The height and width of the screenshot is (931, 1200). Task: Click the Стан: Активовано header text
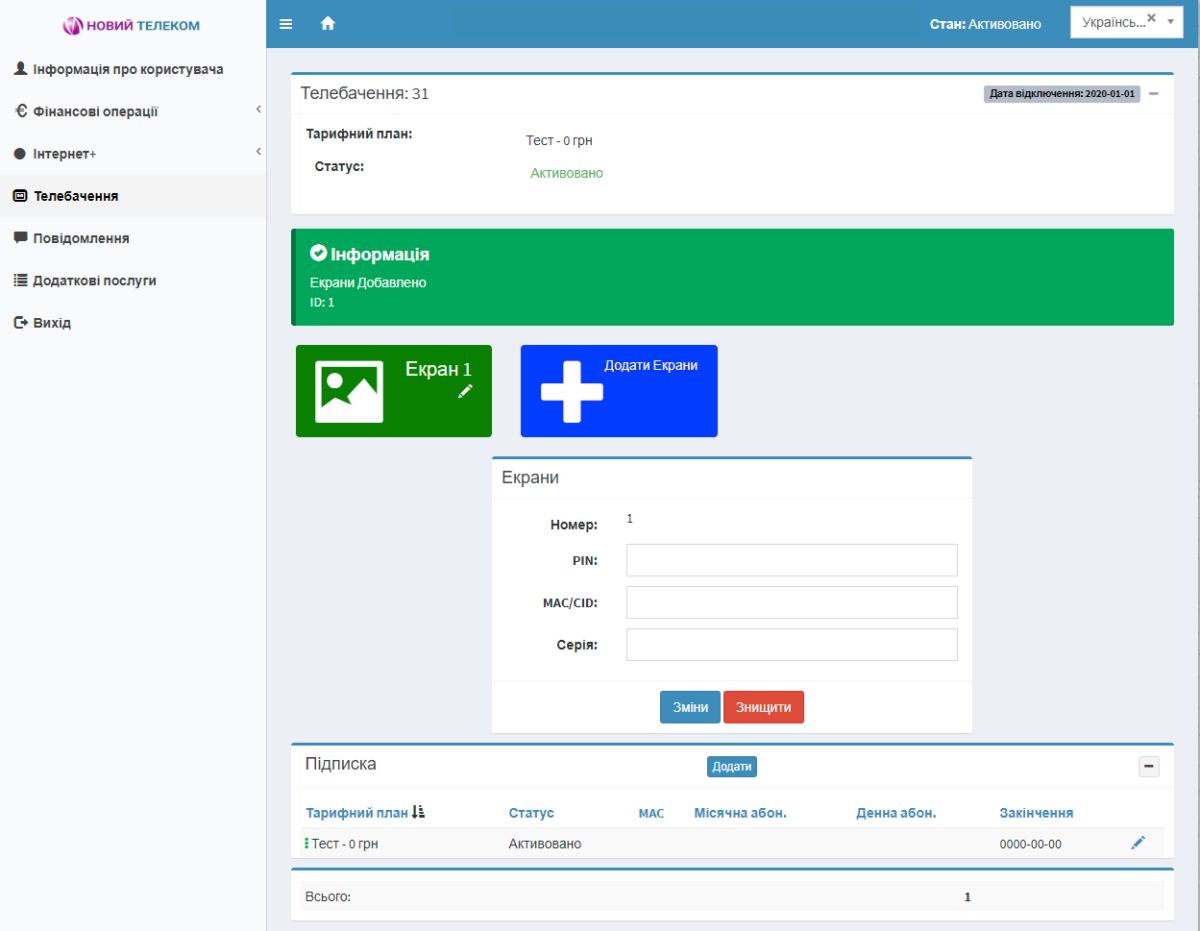coord(985,24)
